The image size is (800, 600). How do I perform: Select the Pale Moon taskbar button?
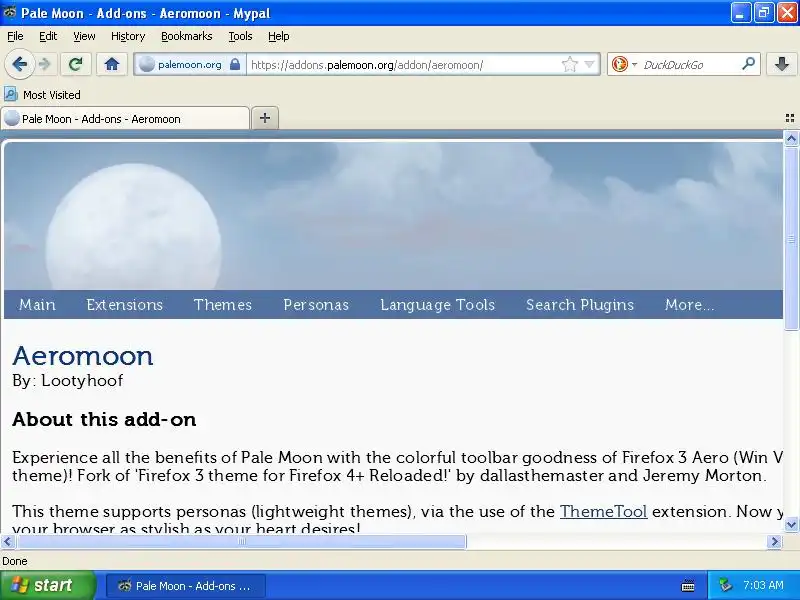click(186, 586)
